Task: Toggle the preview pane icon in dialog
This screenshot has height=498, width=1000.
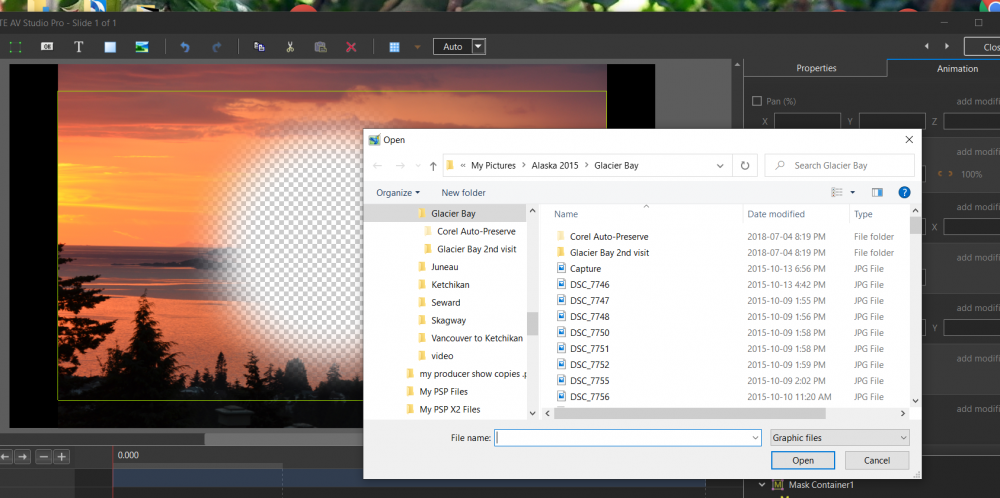Action: tap(877, 192)
